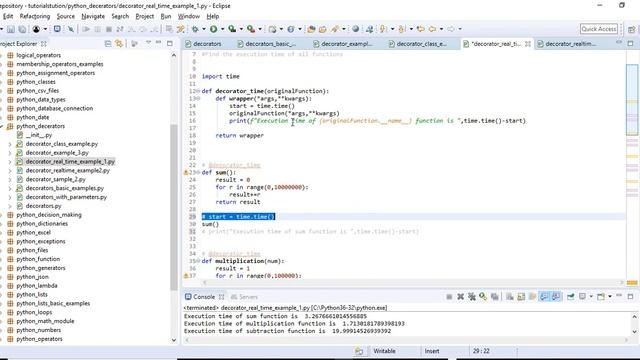
Task: Click the Writable status bar entry
Action: click(384, 351)
